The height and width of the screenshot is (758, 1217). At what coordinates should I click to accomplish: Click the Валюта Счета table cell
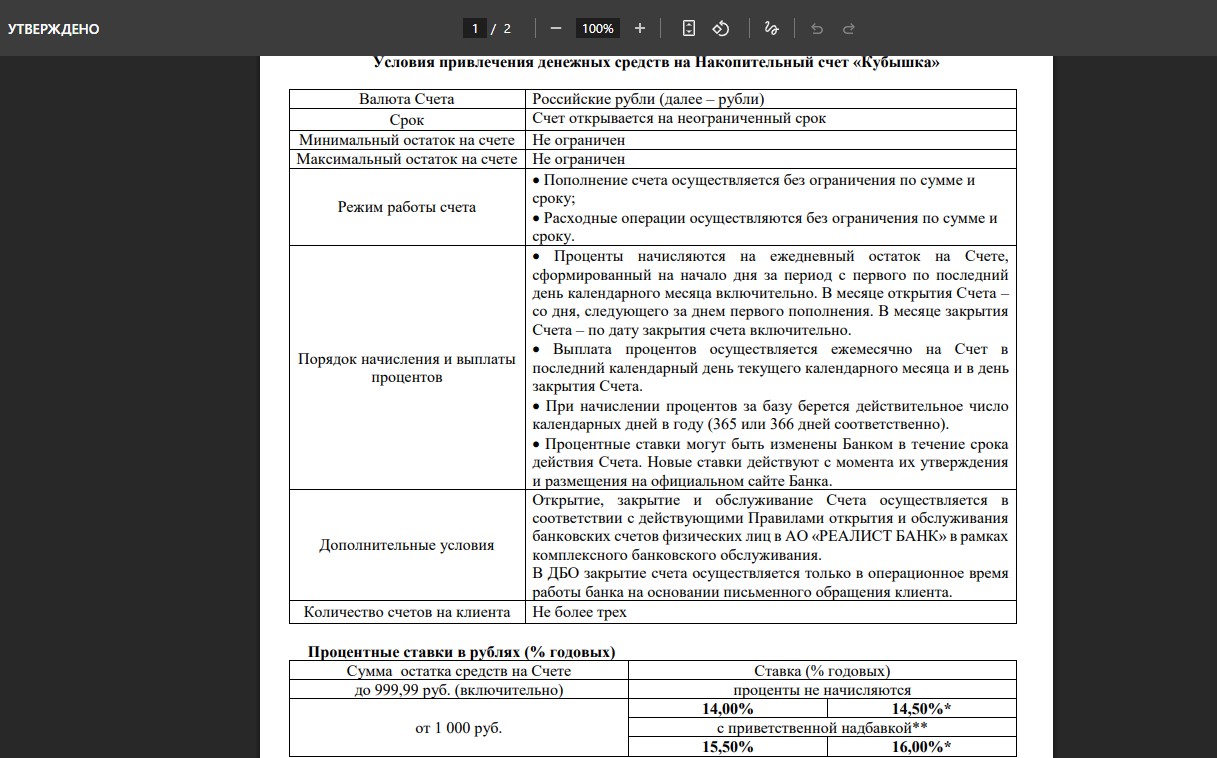pos(406,99)
